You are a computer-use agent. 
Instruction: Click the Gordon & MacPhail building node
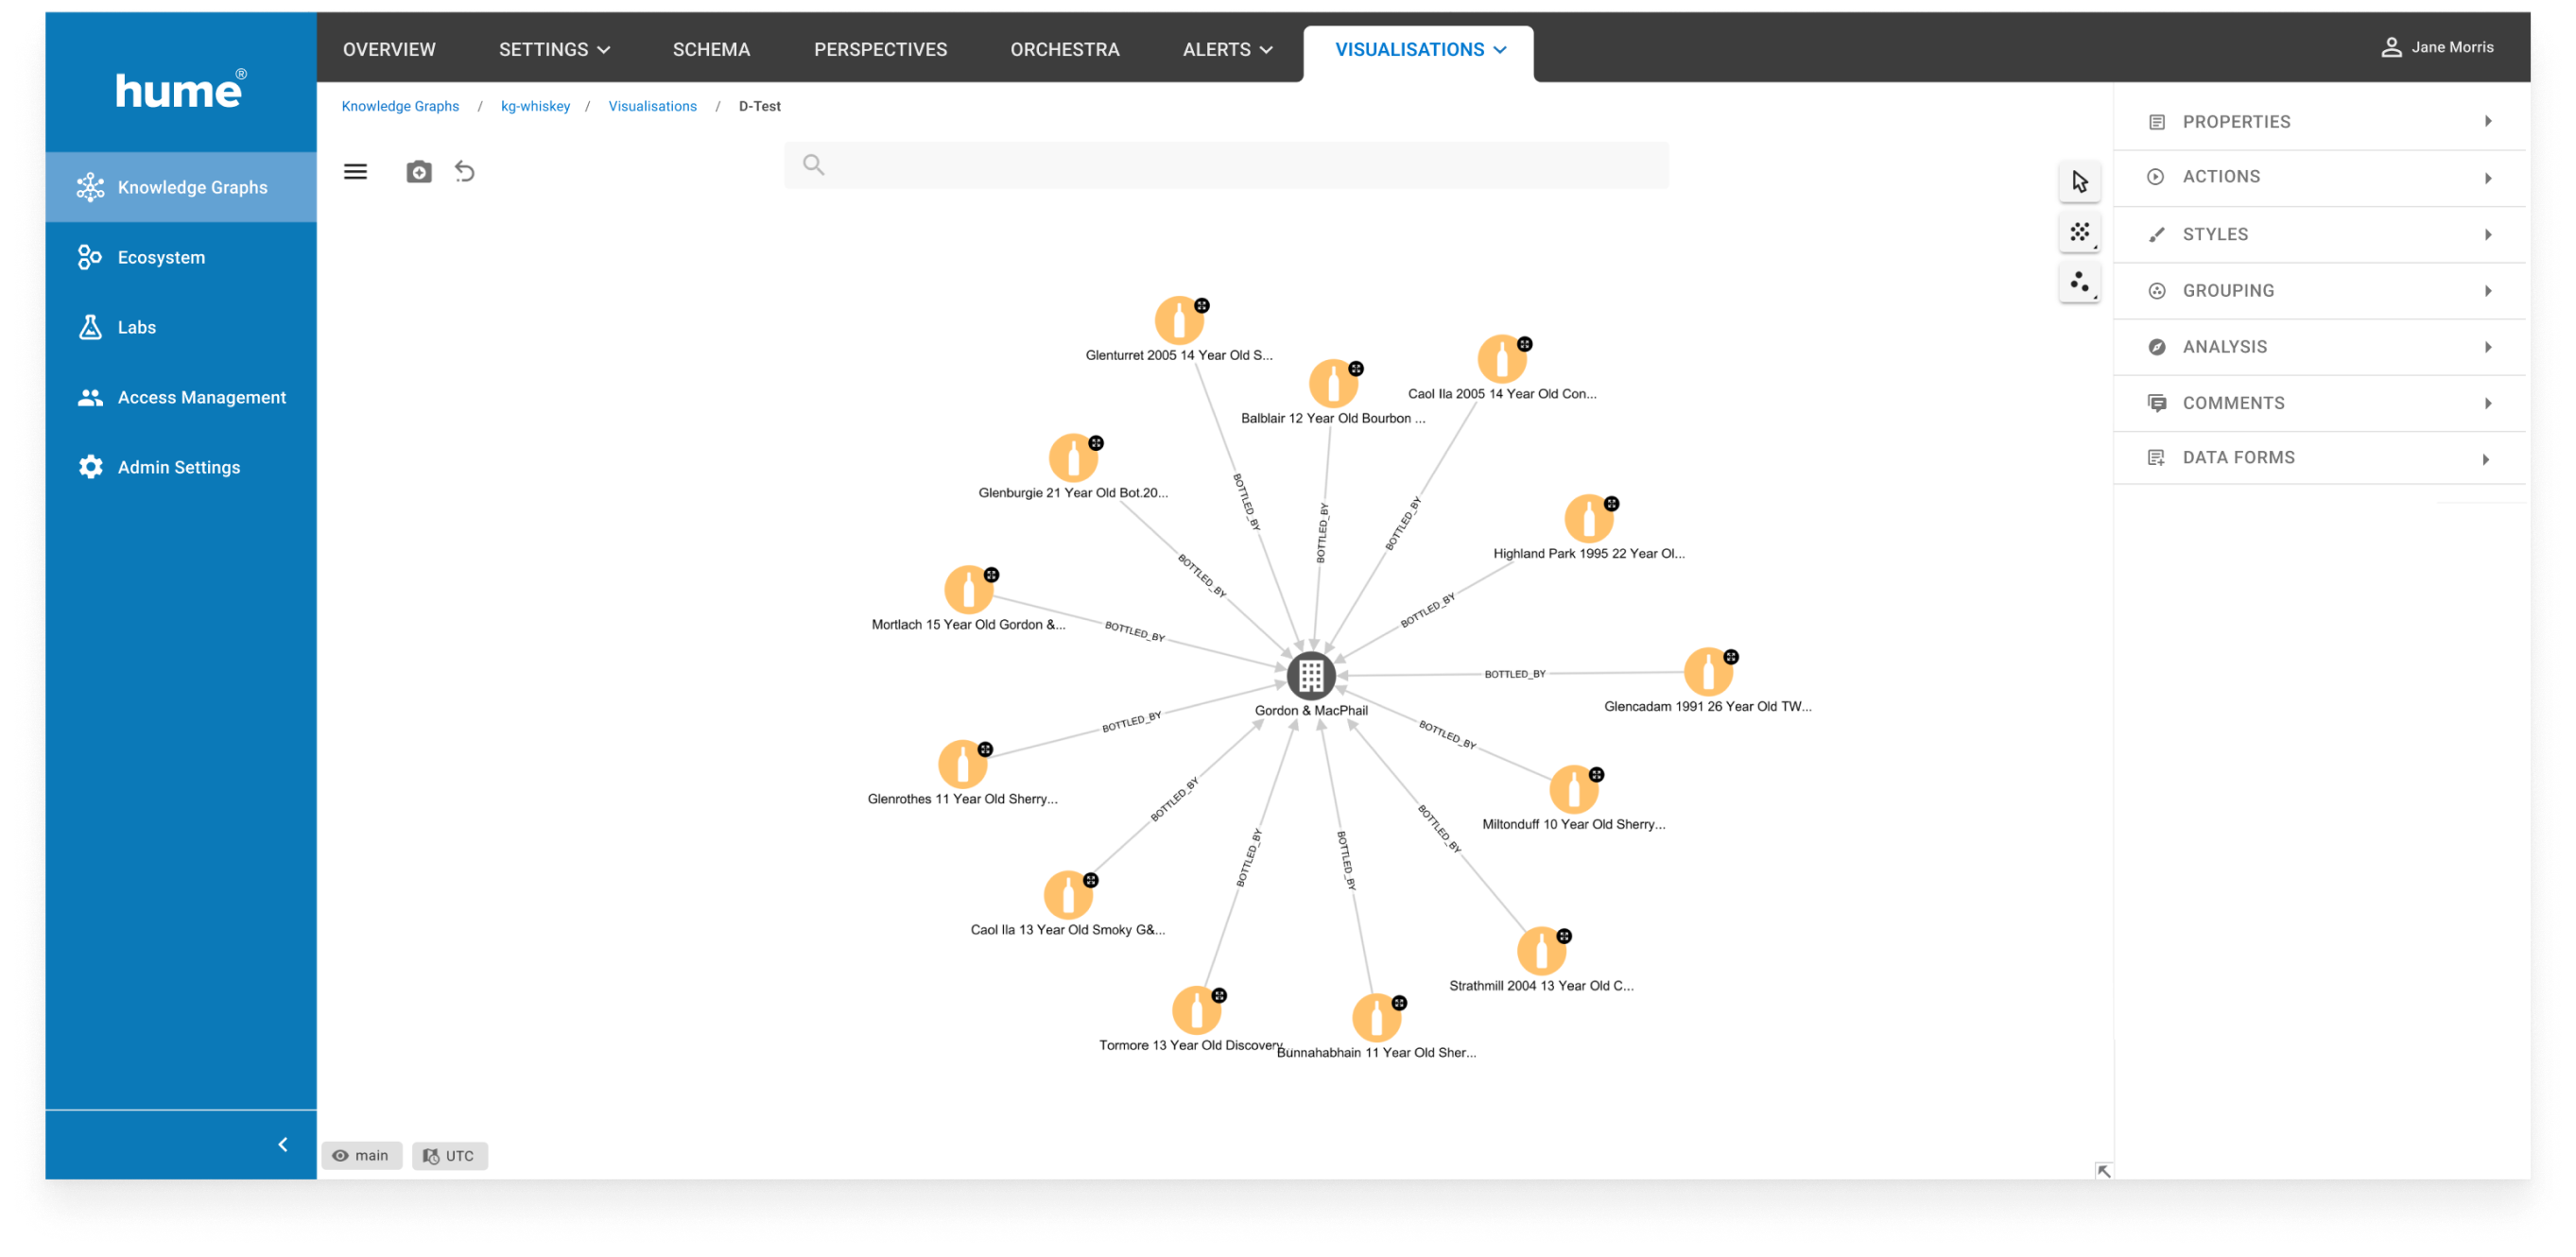coord(1310,676)
